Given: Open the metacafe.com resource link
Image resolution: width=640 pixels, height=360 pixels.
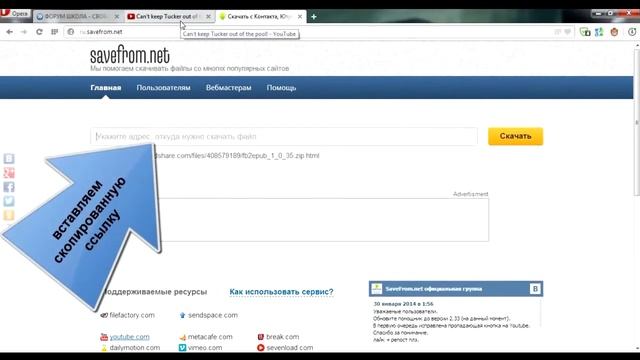Looking at the screenshot, I should tap(210, 337).
